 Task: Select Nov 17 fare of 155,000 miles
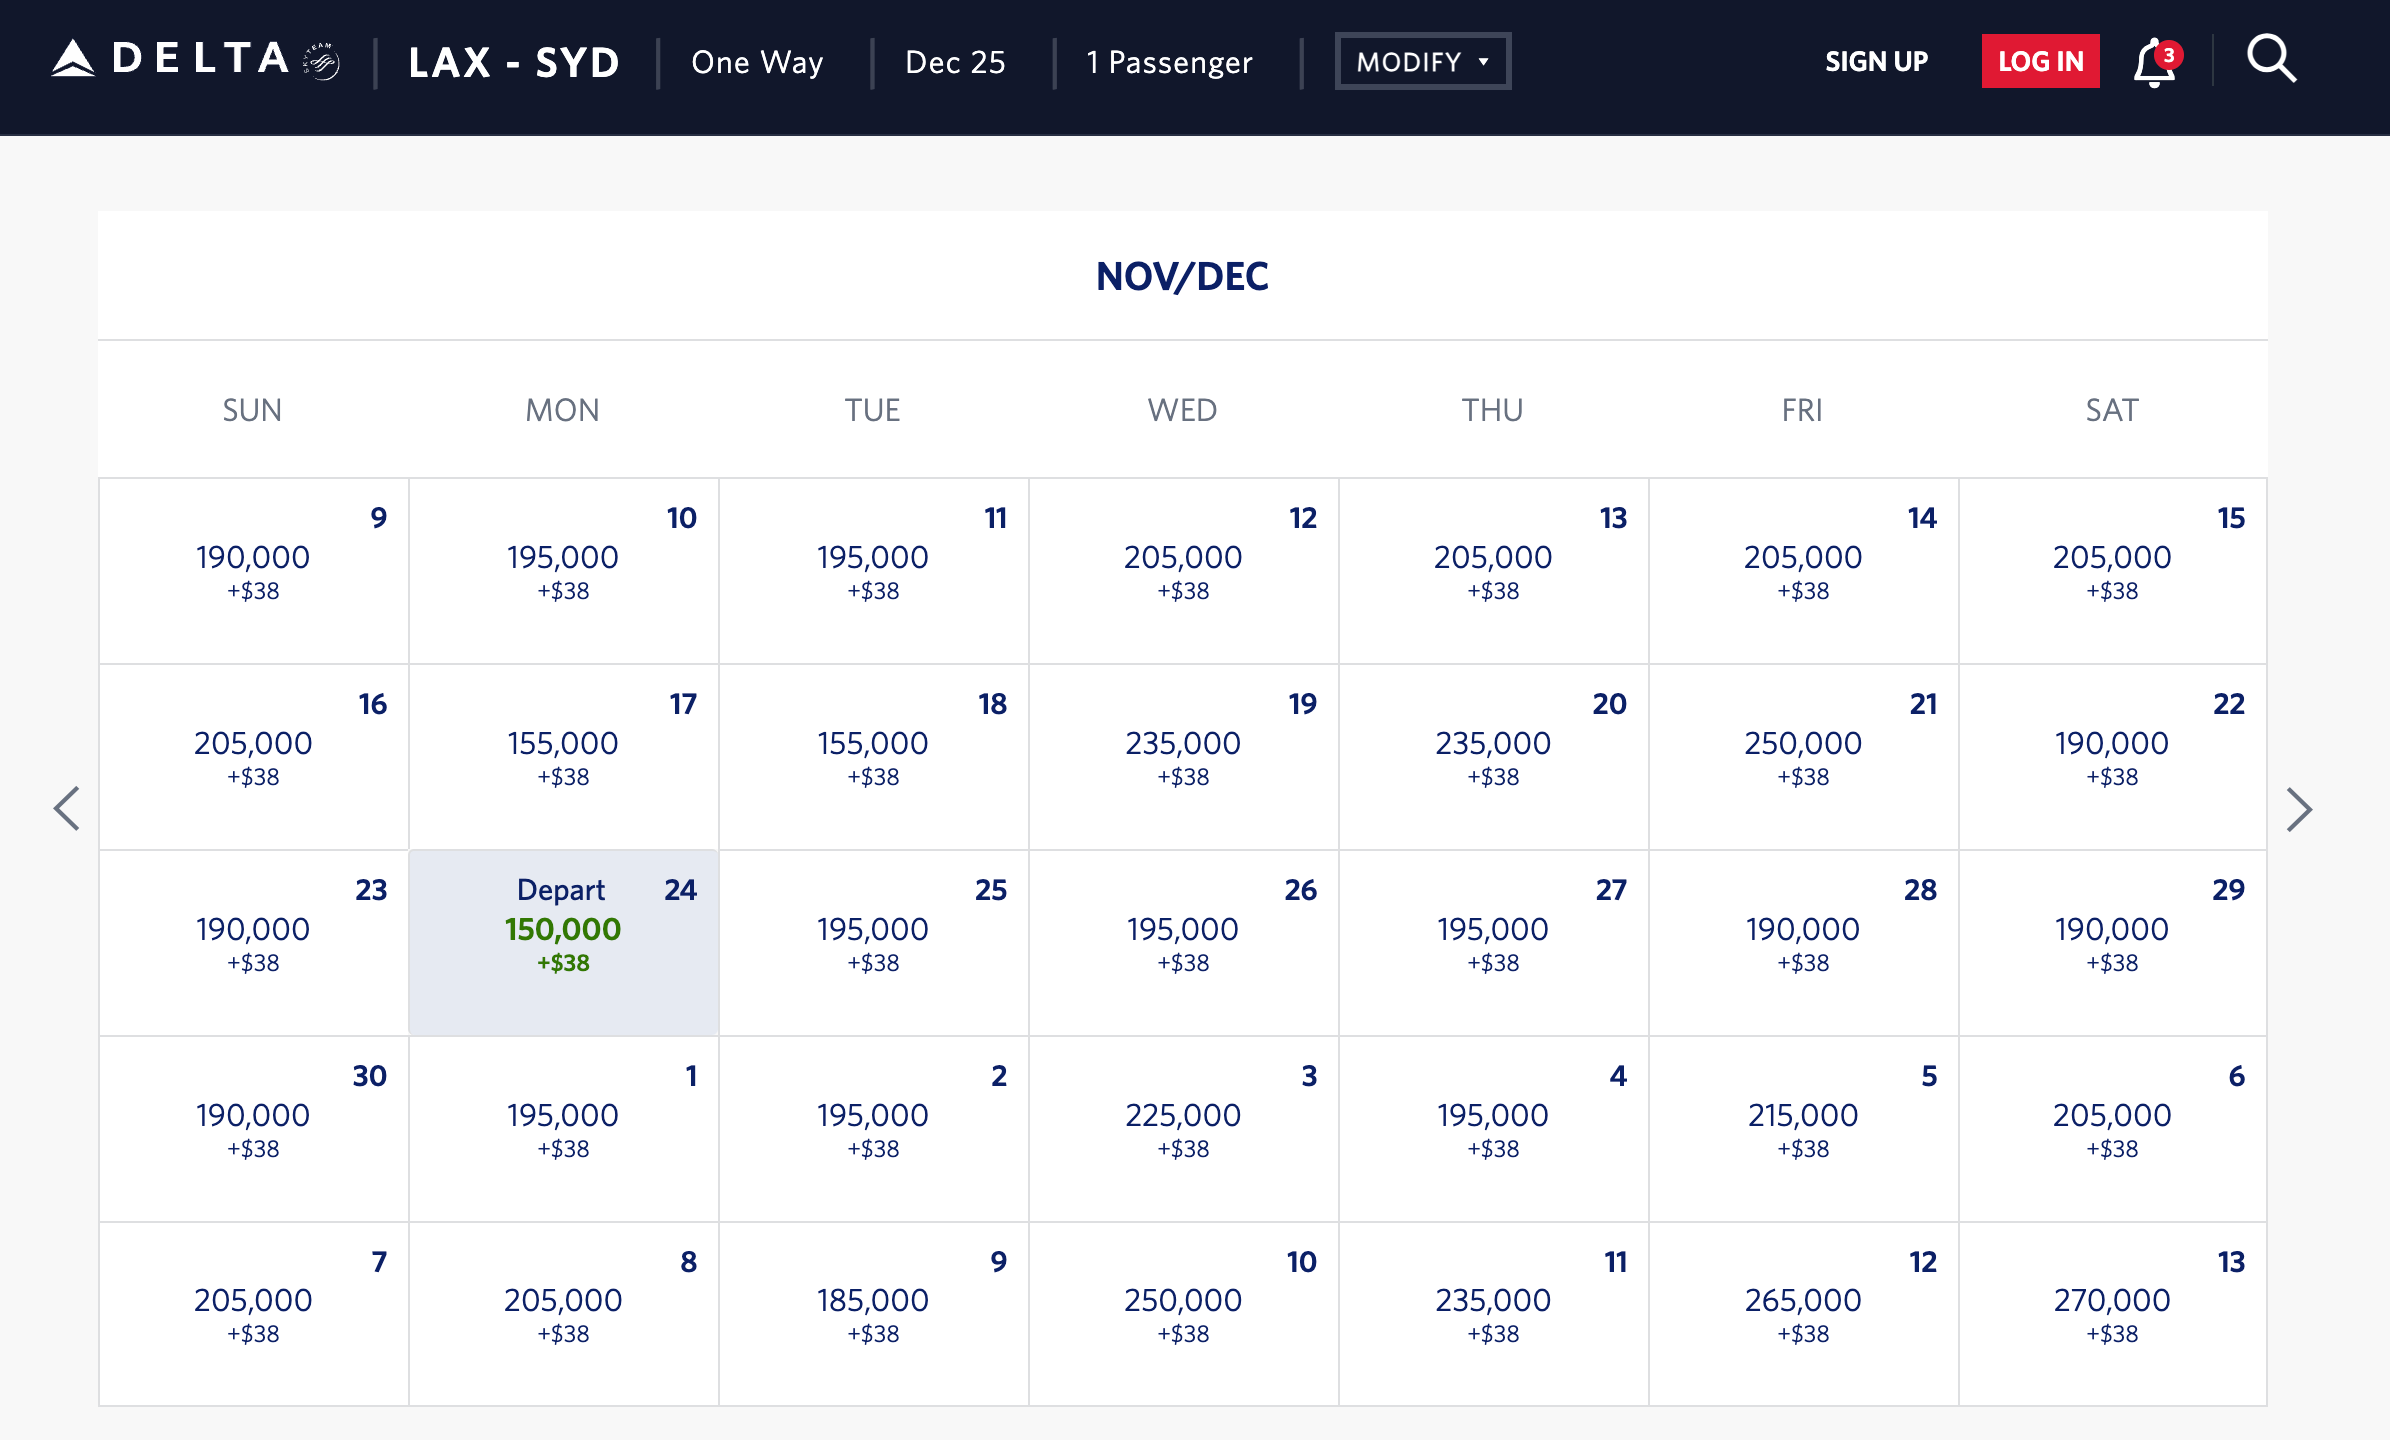564,757
